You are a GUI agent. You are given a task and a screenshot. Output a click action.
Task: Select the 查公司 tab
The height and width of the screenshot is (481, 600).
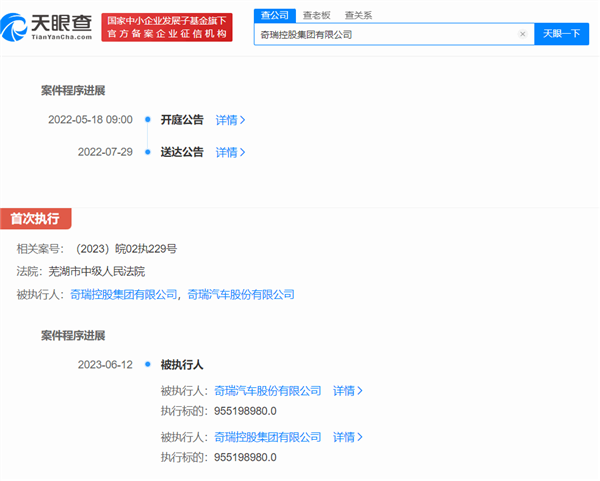pos(275,15)
